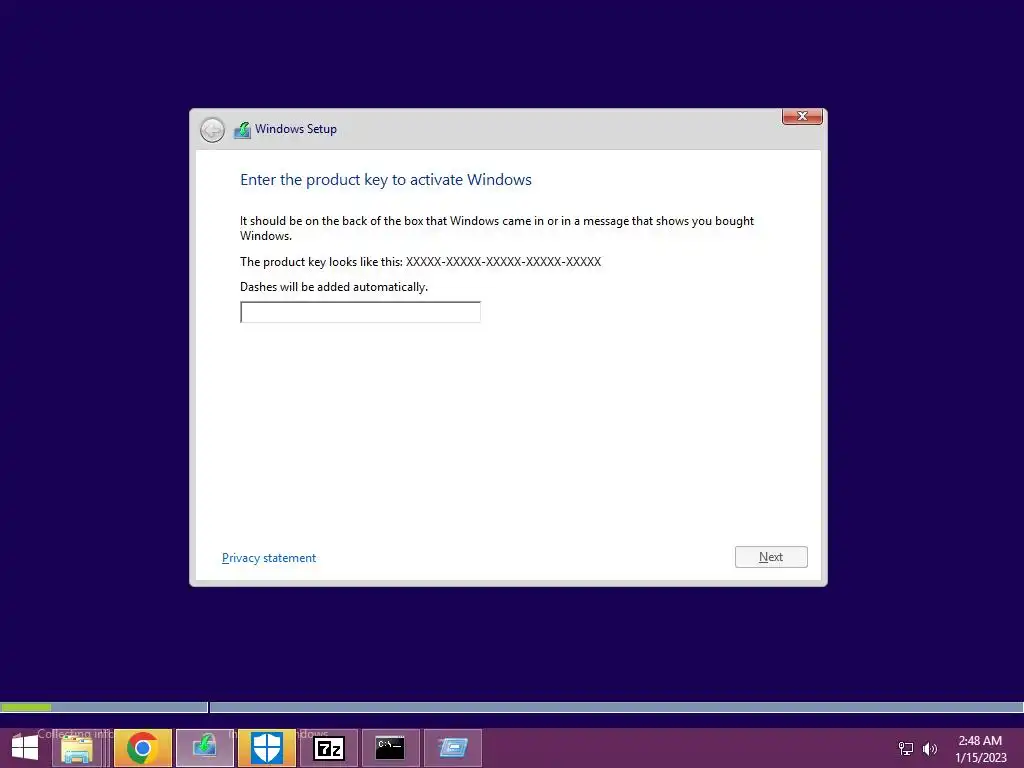Open Command Prompt from the taskbar

[391, 748]
